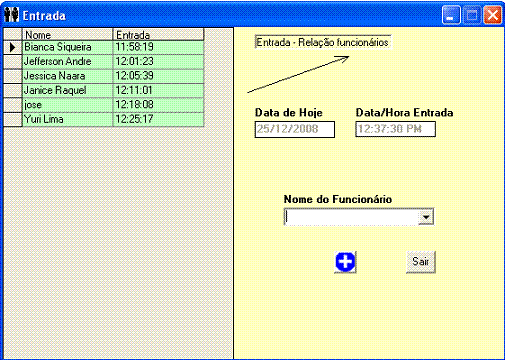Minimize the Entrada window
Viewport: 505px width, 360px height.
coord(451,15)
